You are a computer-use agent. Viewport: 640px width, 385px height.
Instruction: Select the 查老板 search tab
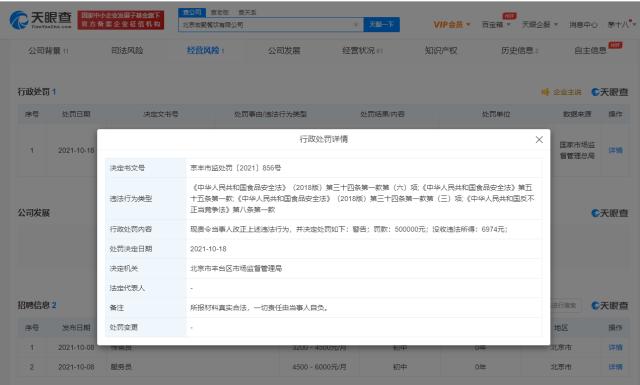point(220,13)
